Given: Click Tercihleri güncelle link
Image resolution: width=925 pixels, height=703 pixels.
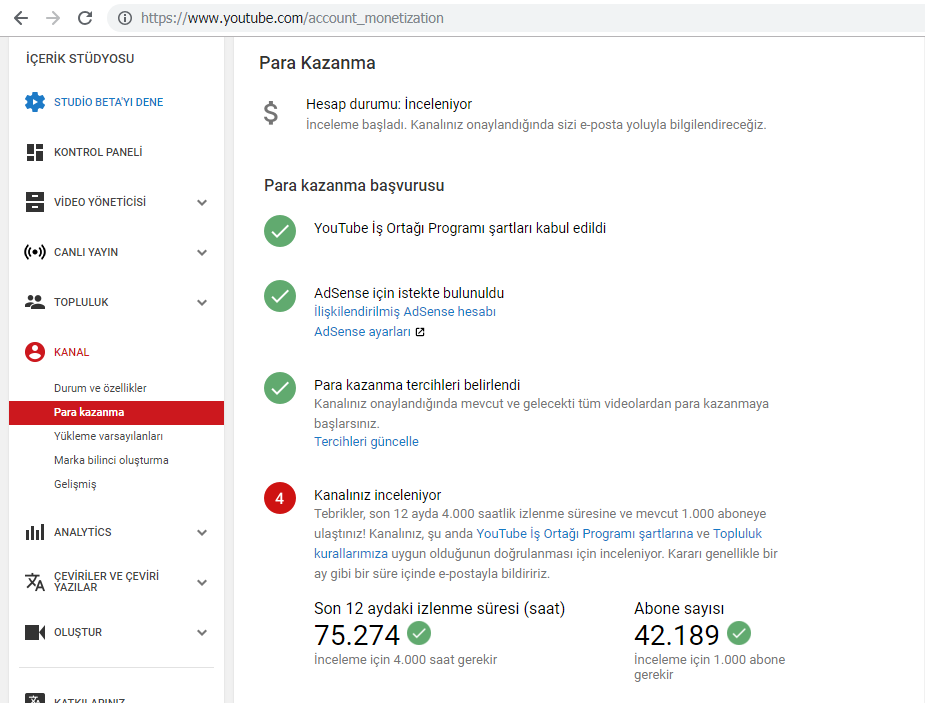Looking at the screenshot, I should pyautogui.click(x=366, y=442).
